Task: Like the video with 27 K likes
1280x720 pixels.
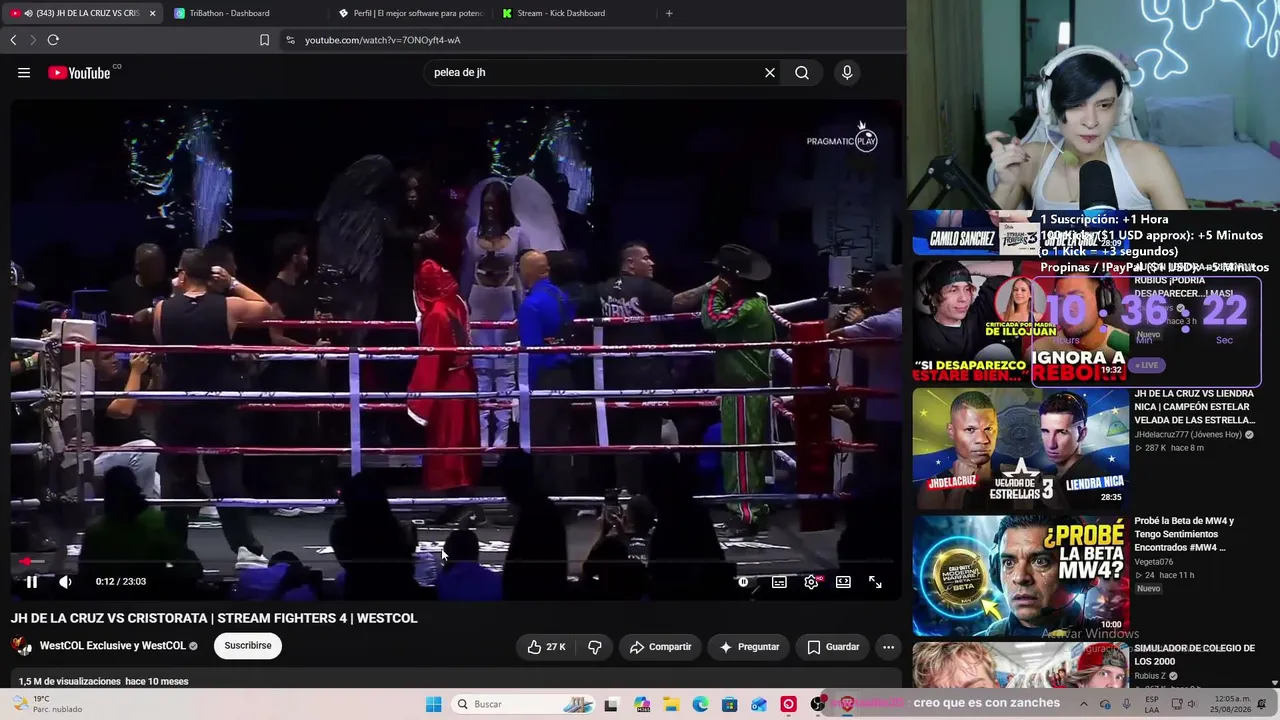Action: tap(546, 647)
